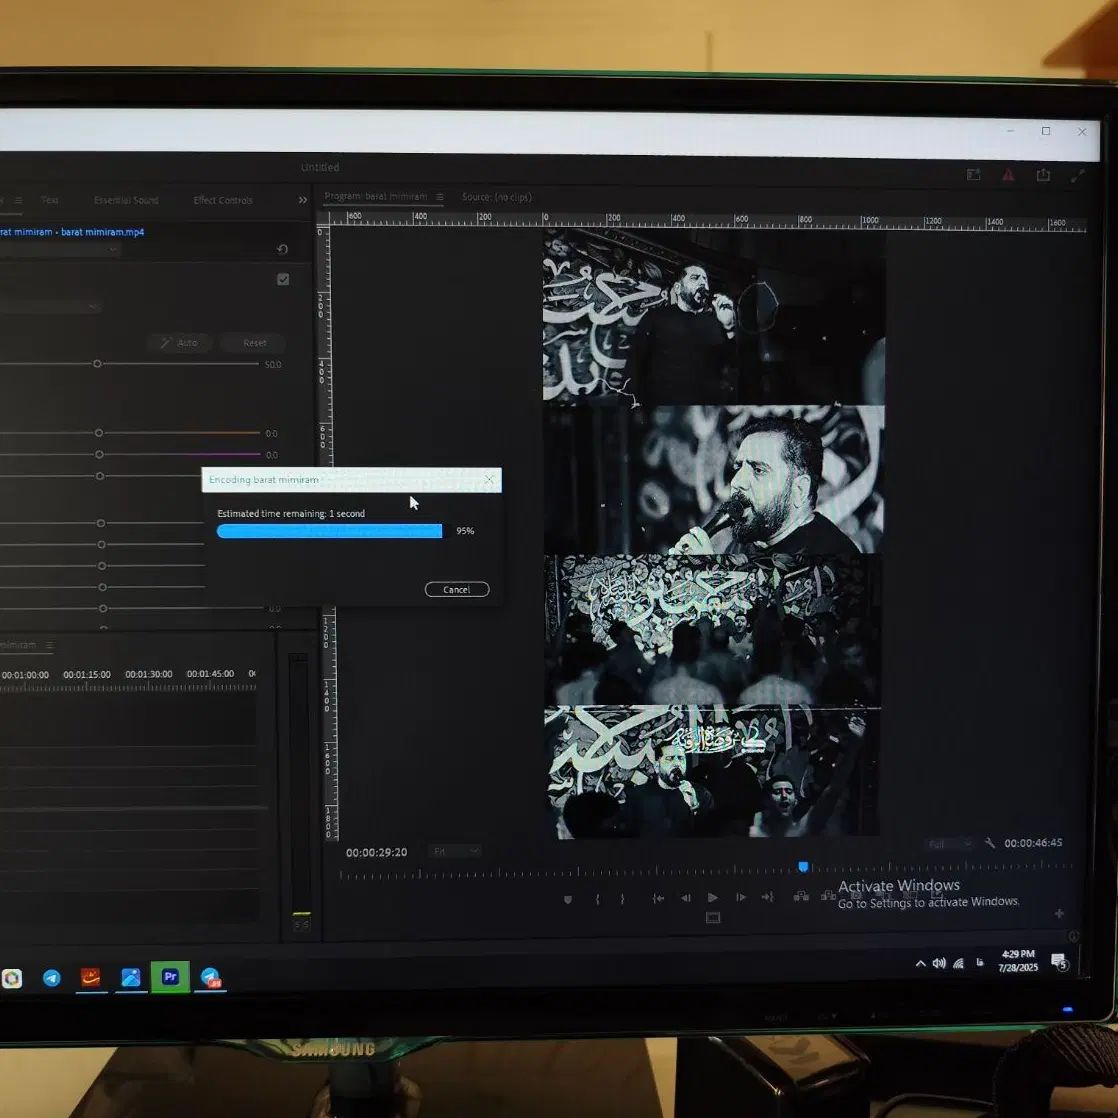
Task: Click the blue playhead marker in Program monitor
Action: (x=804, y=867)
